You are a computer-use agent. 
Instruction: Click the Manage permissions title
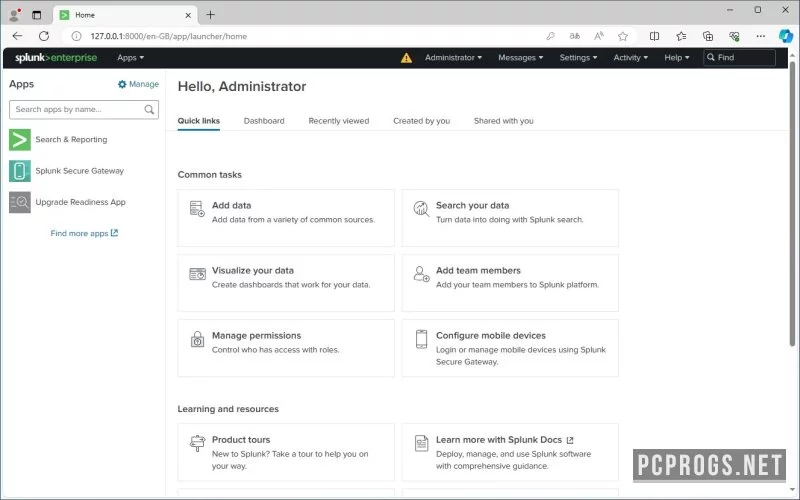[256, 335]
